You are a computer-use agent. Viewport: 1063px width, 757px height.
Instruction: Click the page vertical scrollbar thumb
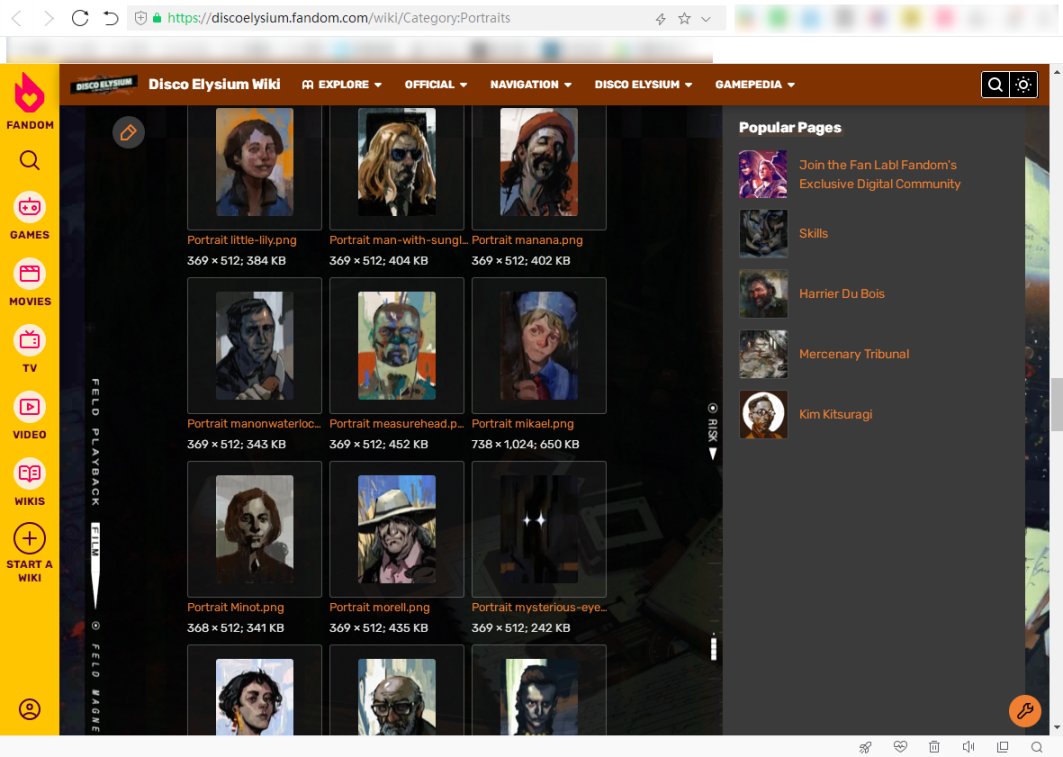pyautogui.click(x=1057, y=404)
